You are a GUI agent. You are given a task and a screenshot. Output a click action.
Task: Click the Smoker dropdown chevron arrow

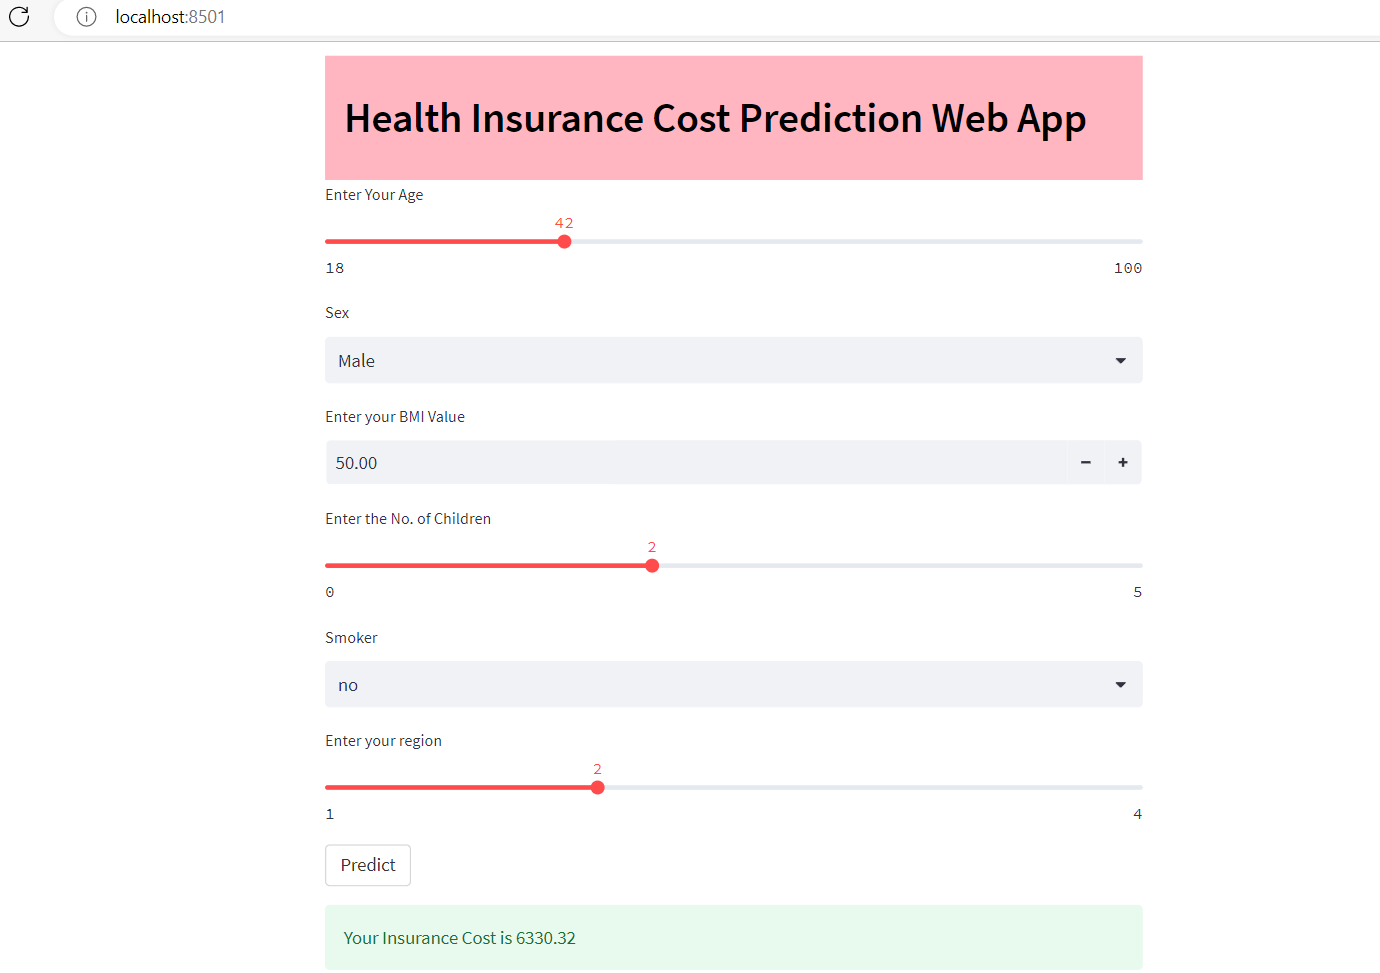coord(1119,684)
